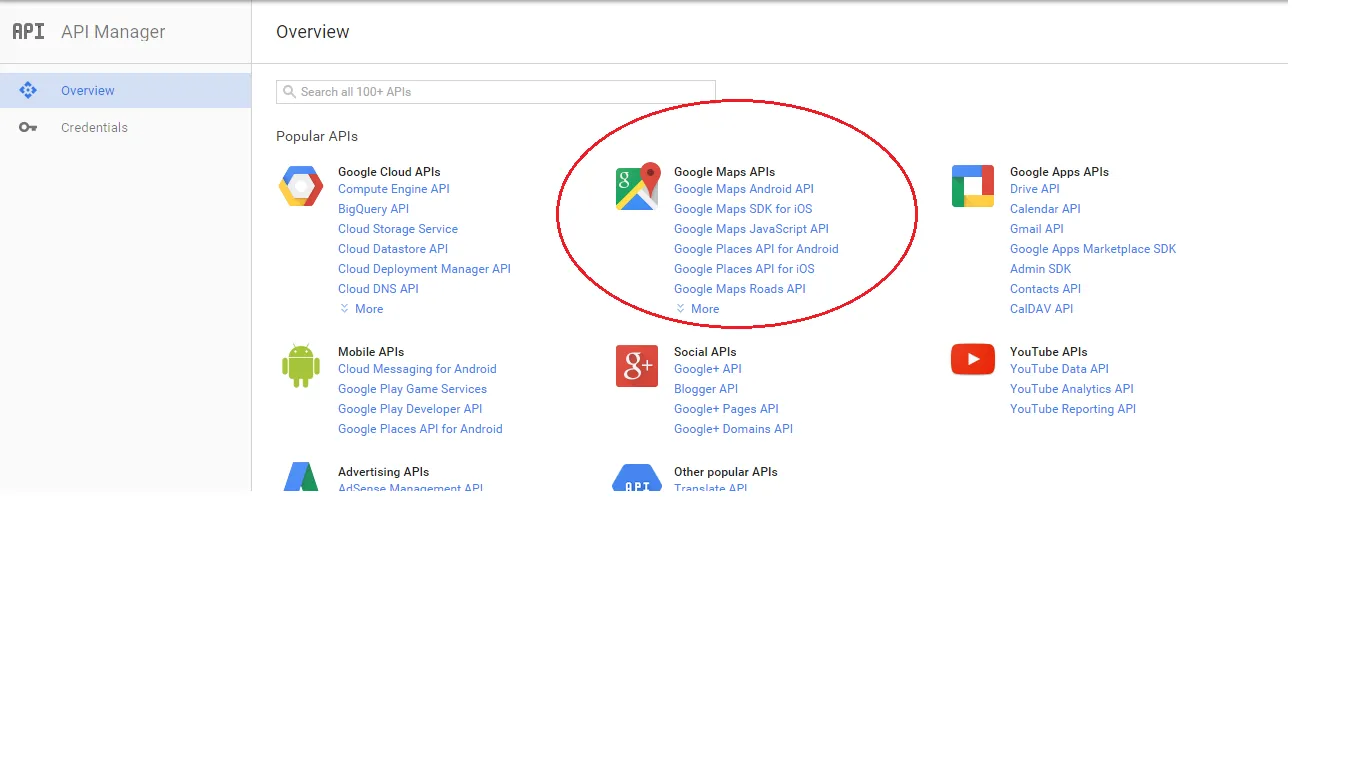Click the Overview page title
1366x768 pixels.
[313, 32]
